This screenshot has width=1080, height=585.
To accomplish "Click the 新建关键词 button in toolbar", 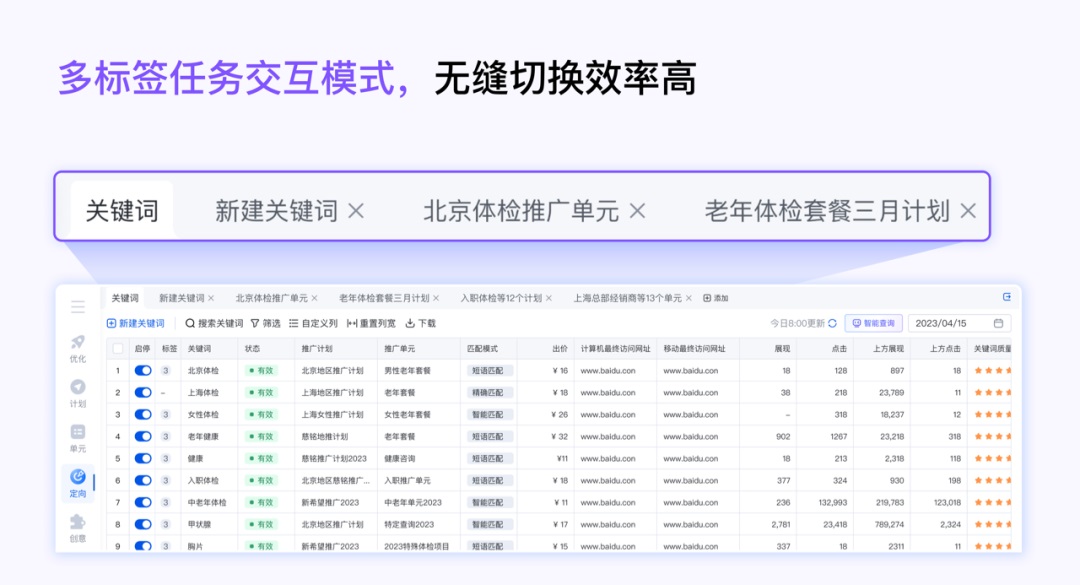I will point(136,324).
